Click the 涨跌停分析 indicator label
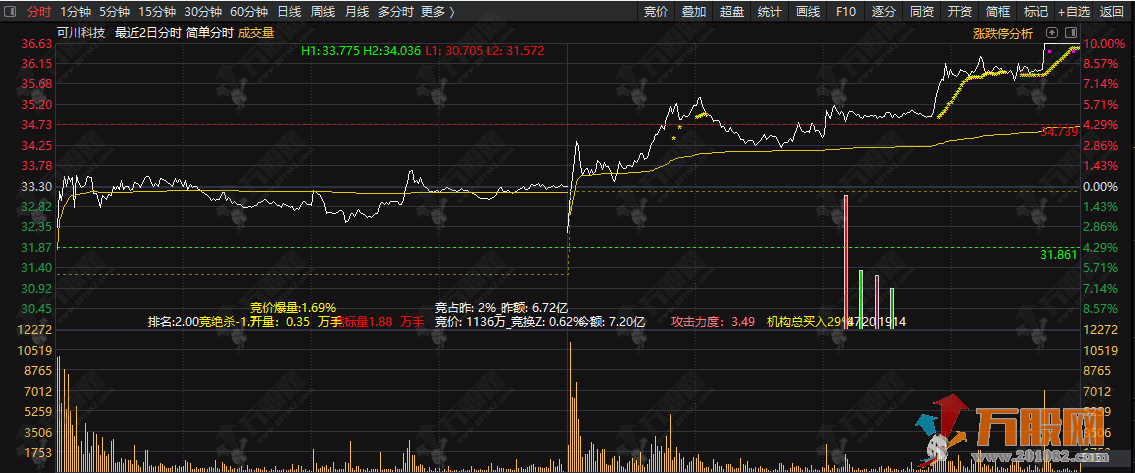1135x473 pixels. (1002, 33)
